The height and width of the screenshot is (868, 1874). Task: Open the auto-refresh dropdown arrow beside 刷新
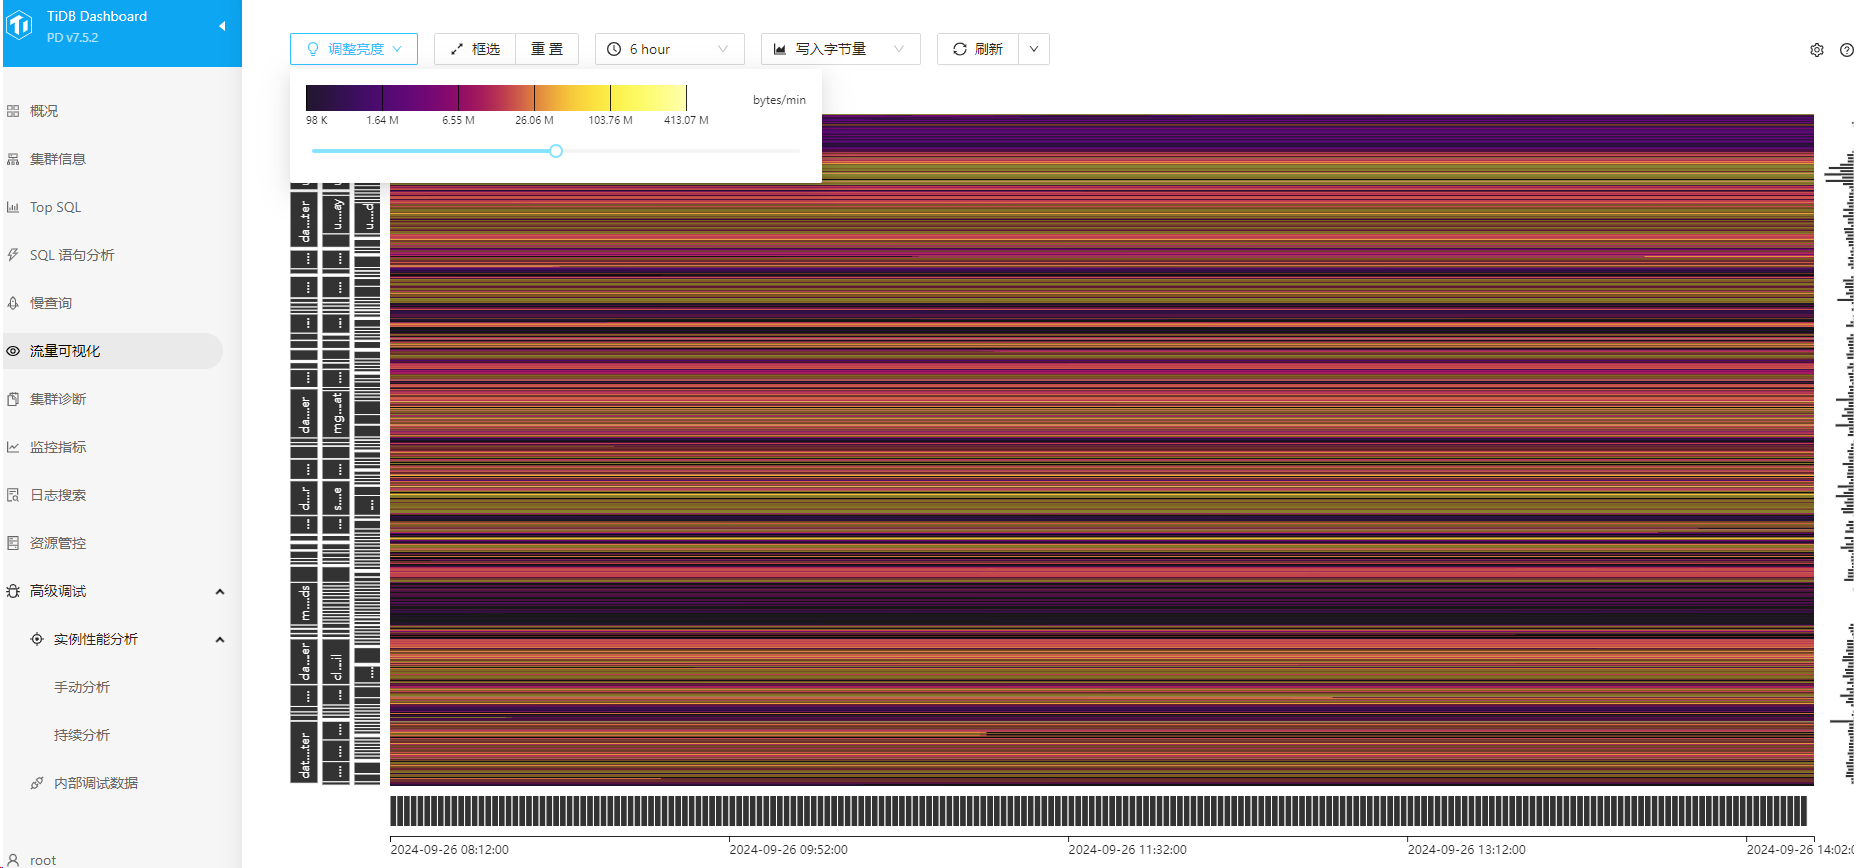[1034, 49]
